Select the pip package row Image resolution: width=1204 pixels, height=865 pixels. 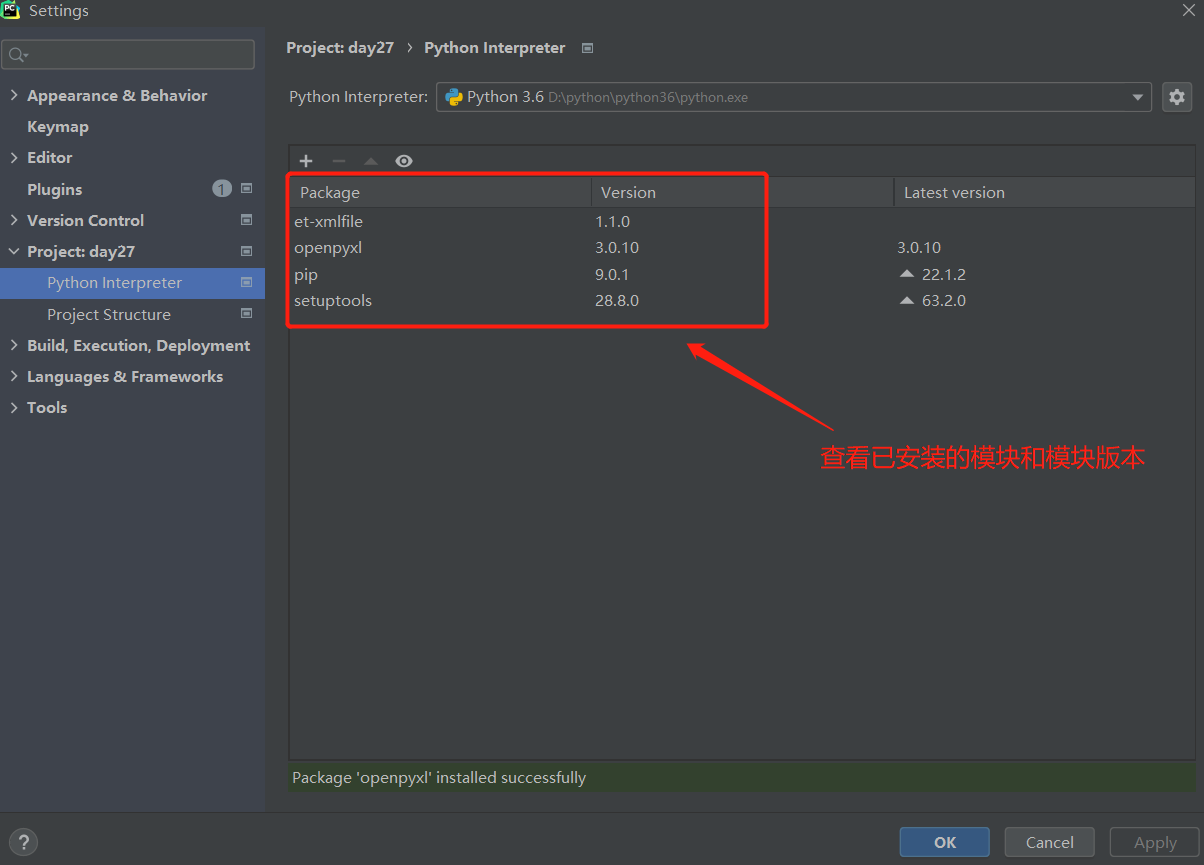[x=742, y=274]
